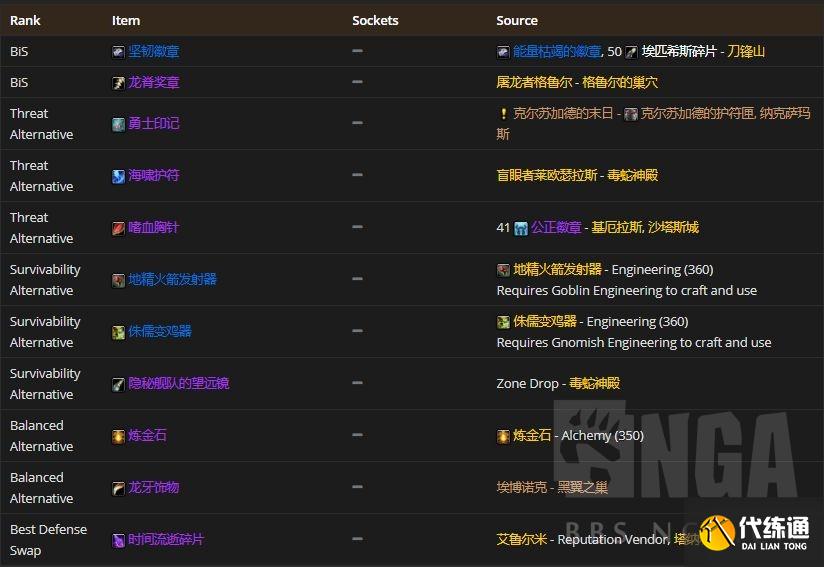This screenshot has height=567, width=824.
Task: Click the icon beside 炼金石 in Item column
Action: tap(118, 436)
